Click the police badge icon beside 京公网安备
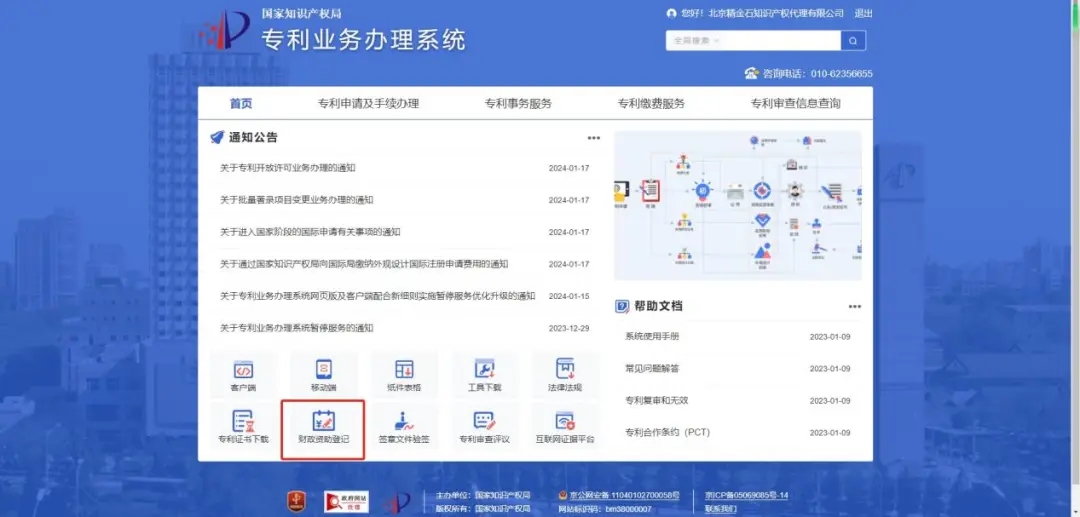The width and height of the screenshot is (1080, 517). (563, 495)
